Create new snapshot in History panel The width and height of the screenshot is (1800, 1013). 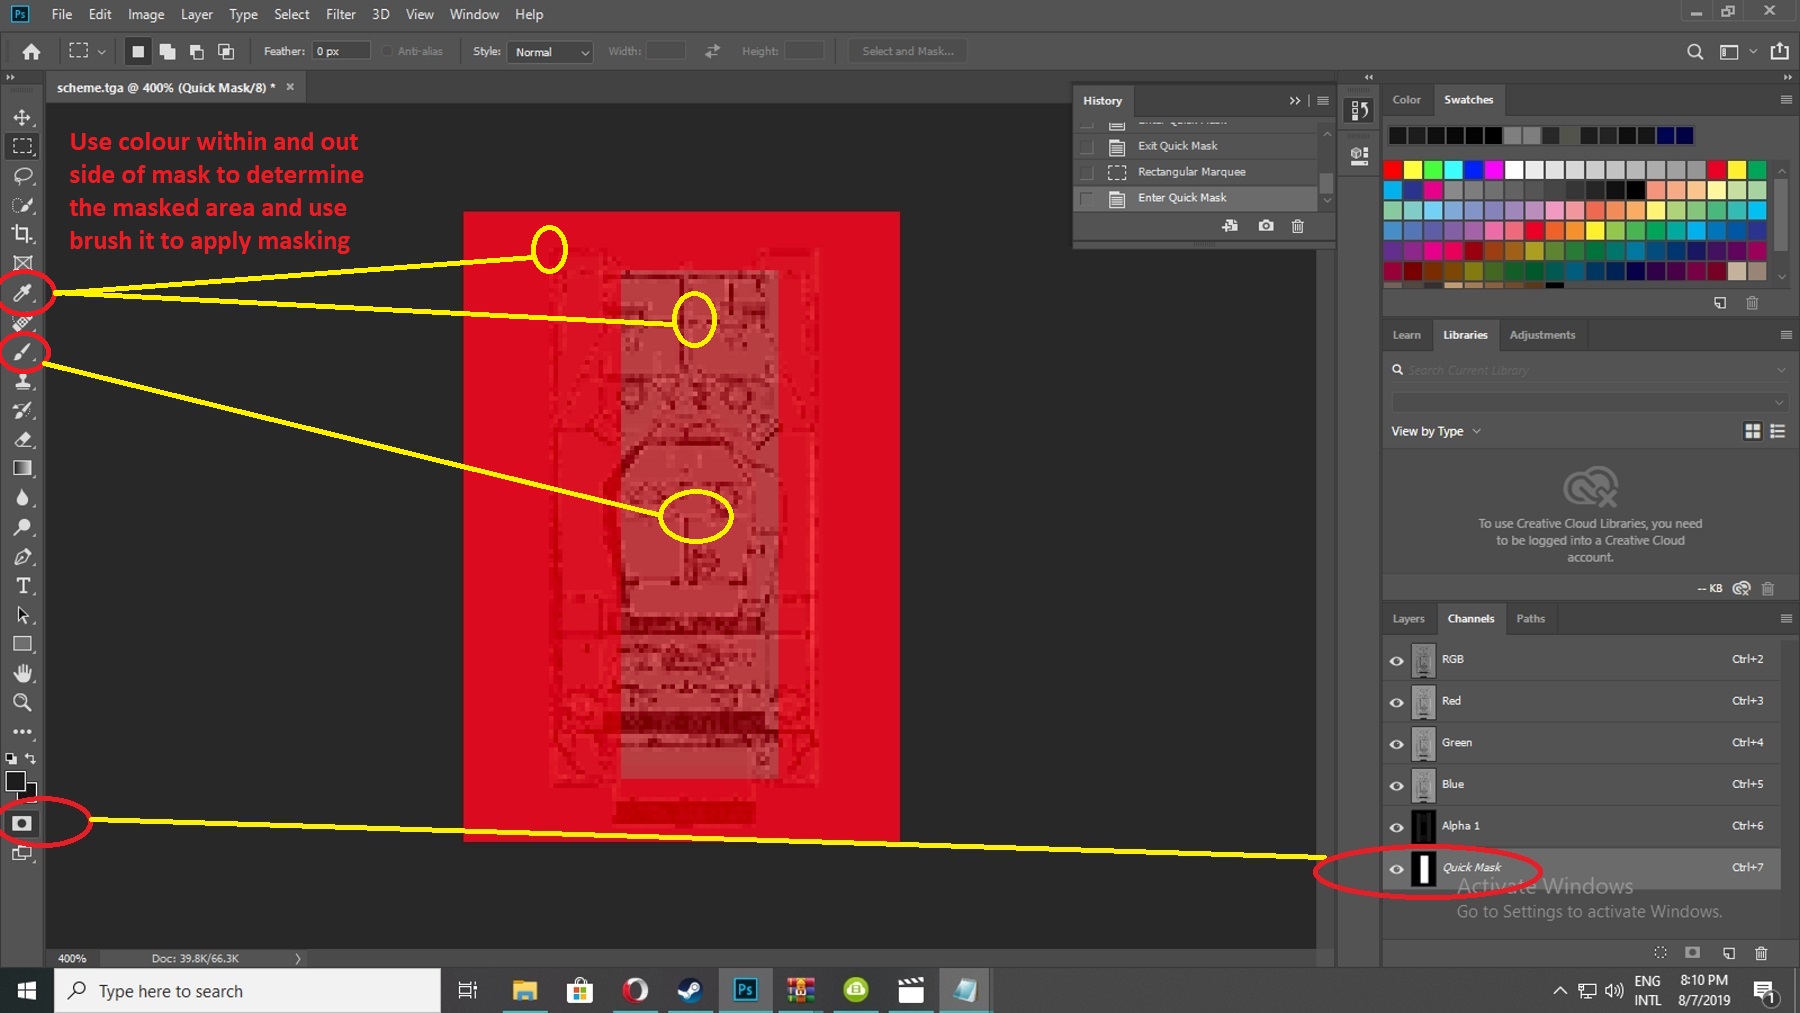1266,226
